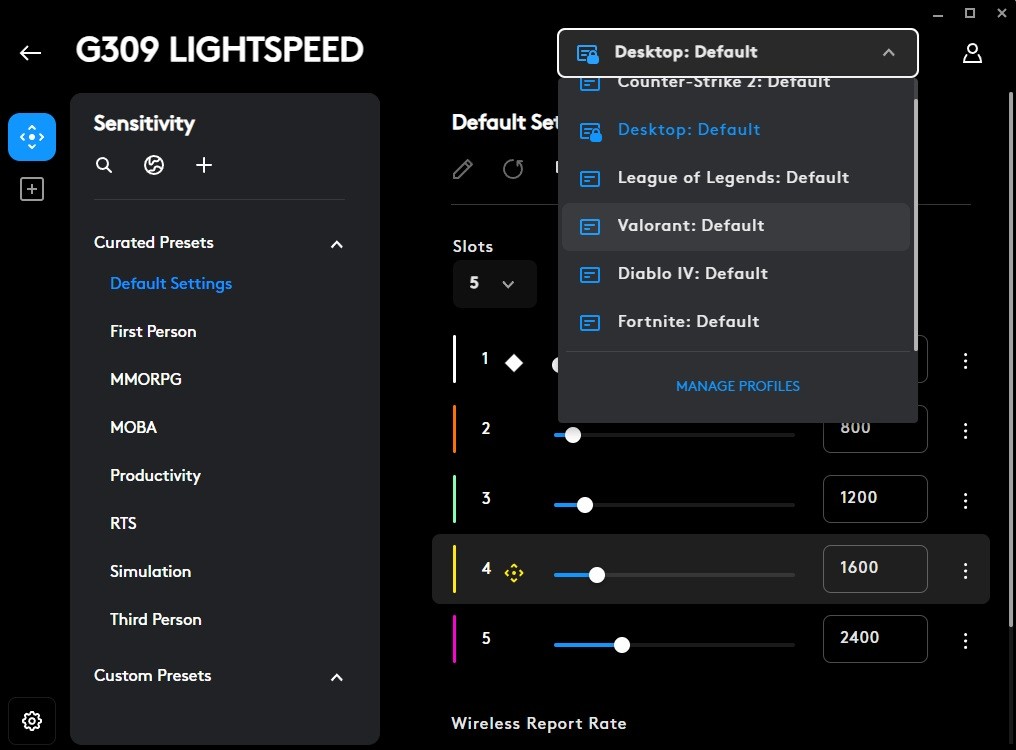Add a new preset with plus icon
This screenshot has height=750, width=1016.
pos(204,165)
